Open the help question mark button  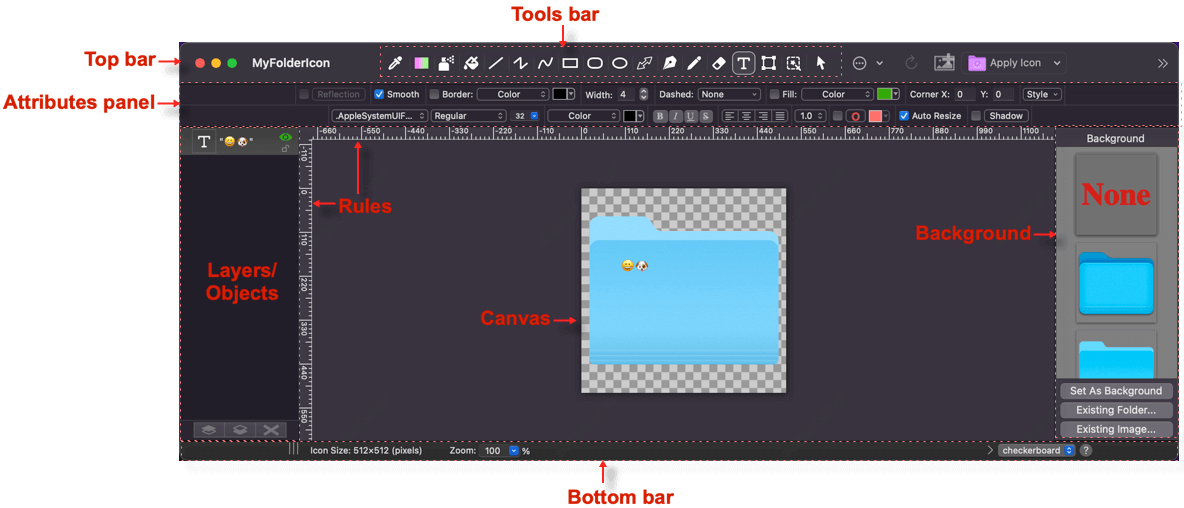coord(1086,451)
